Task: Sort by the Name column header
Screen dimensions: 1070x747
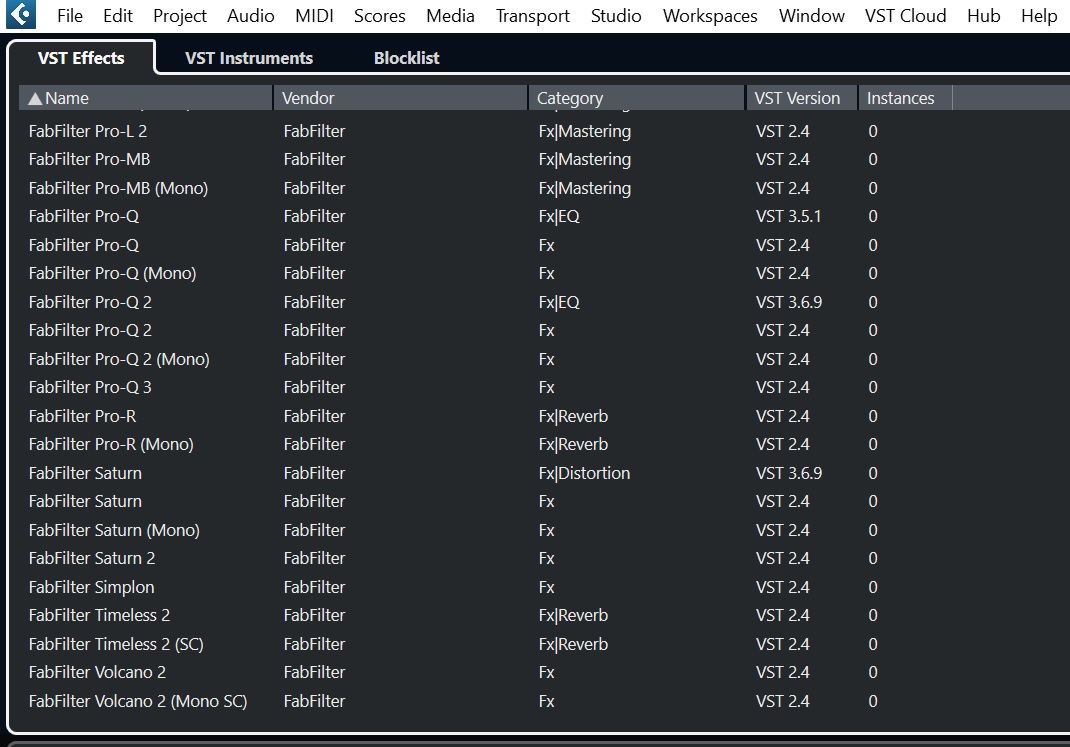Action: click(145, 98)
